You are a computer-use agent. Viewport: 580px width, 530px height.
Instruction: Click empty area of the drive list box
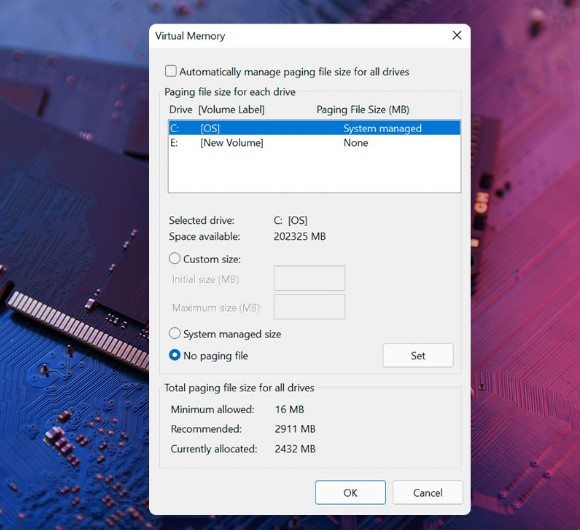pyautogui.click(x=314, y=171)
